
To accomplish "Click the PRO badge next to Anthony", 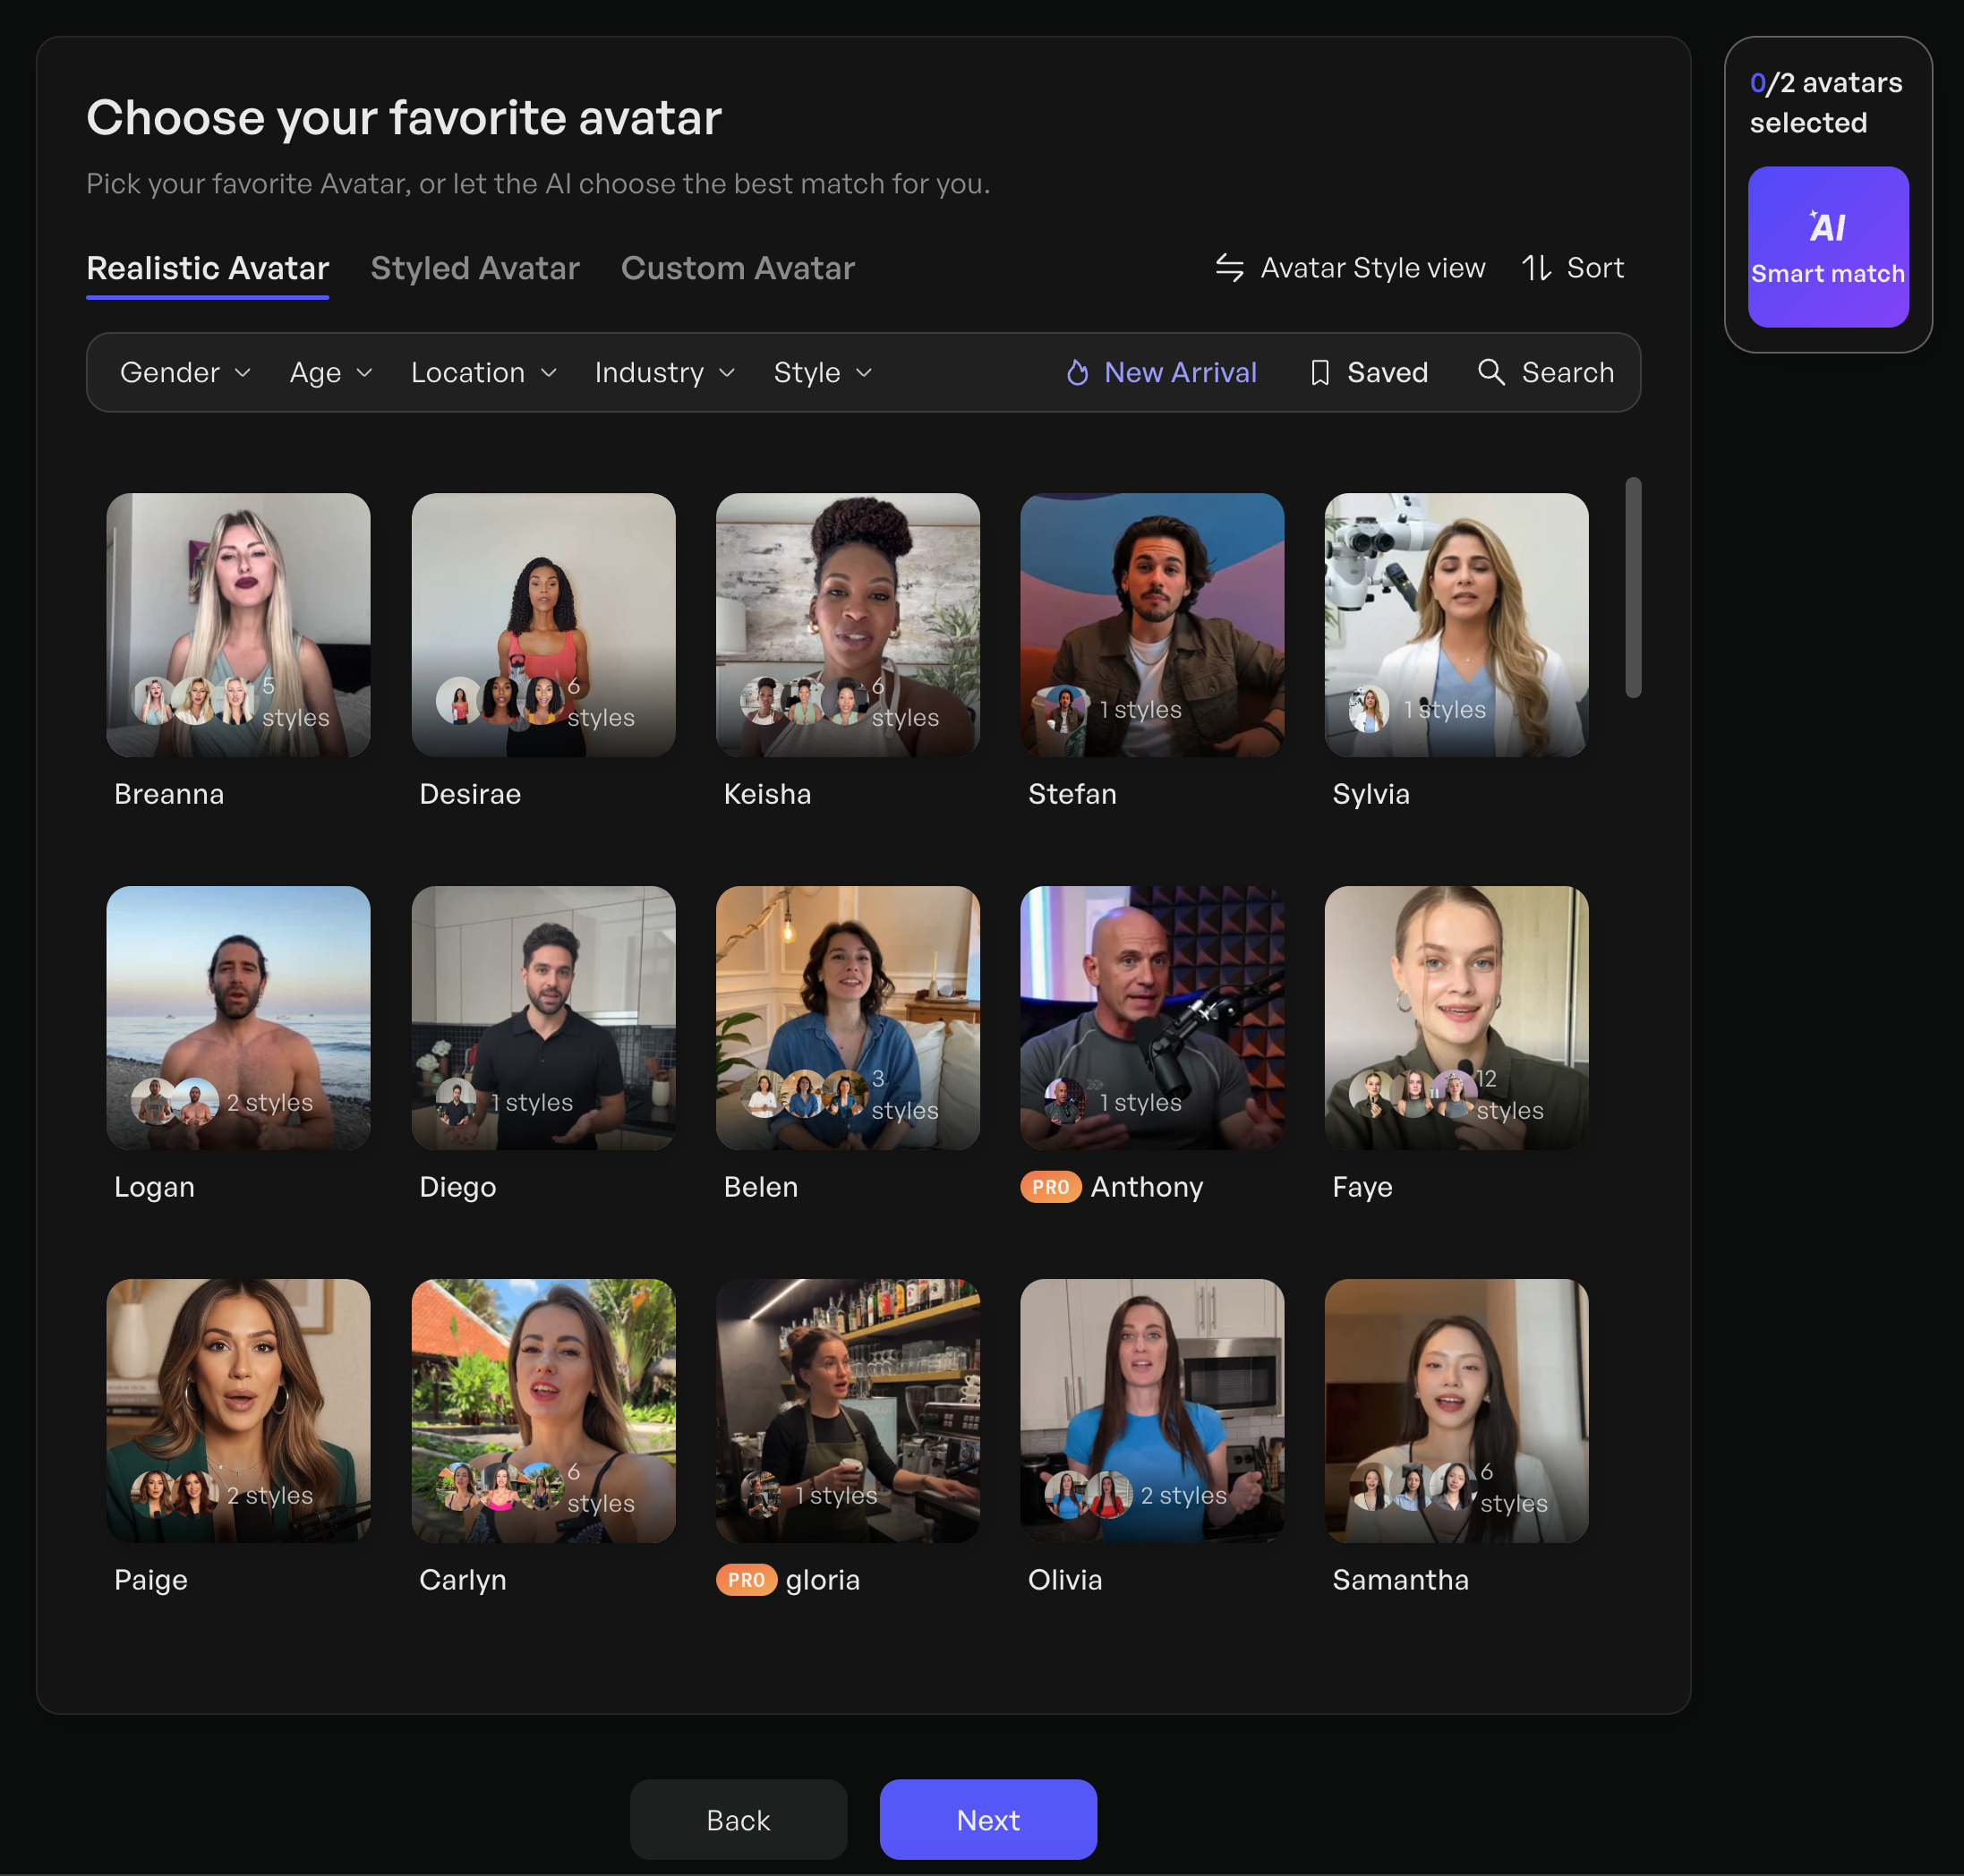I will click(1050, 1187).
